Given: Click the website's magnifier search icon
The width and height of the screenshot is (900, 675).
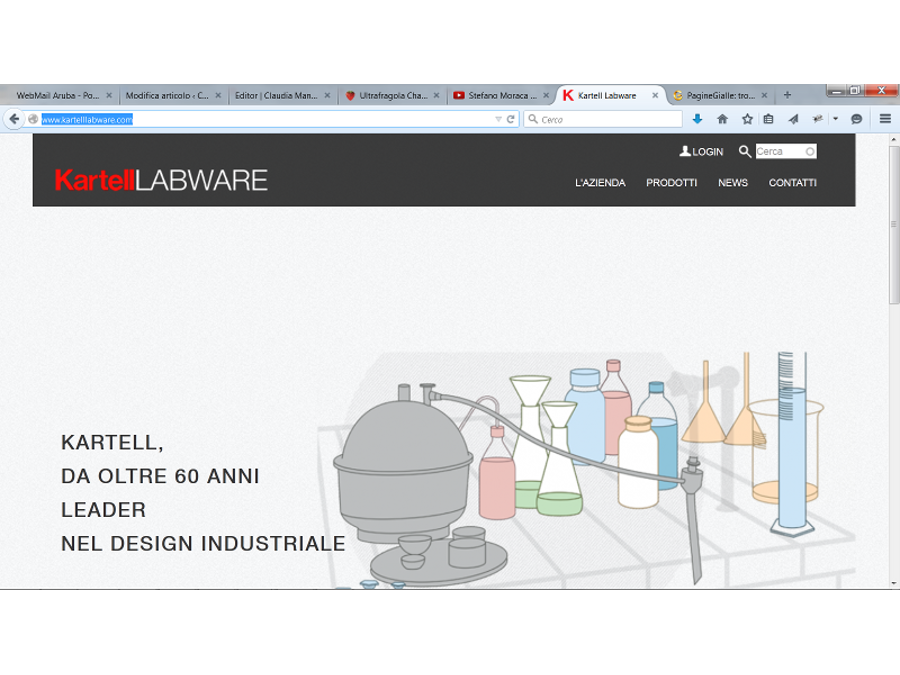Looking at the screenshot, I should point(744,152).
